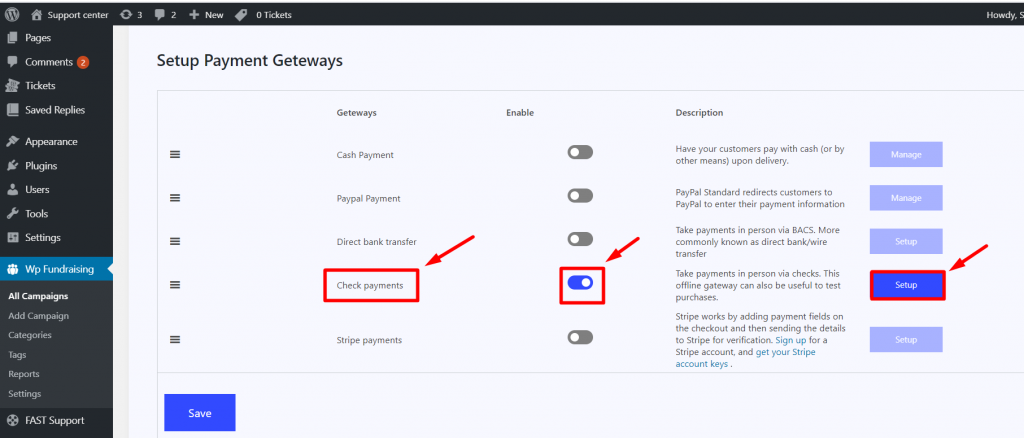This screenshot has height=438, width=1024.
Task: Click the Users person icon
Action: [x=12, y=189]
